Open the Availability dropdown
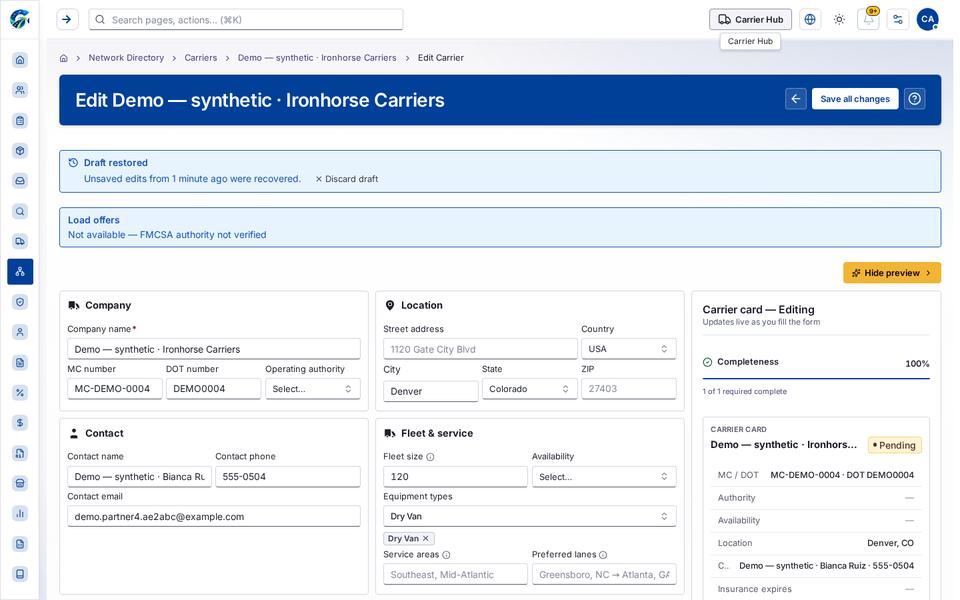960x600 pixels. pyautogui.click(x=604, y=476)
